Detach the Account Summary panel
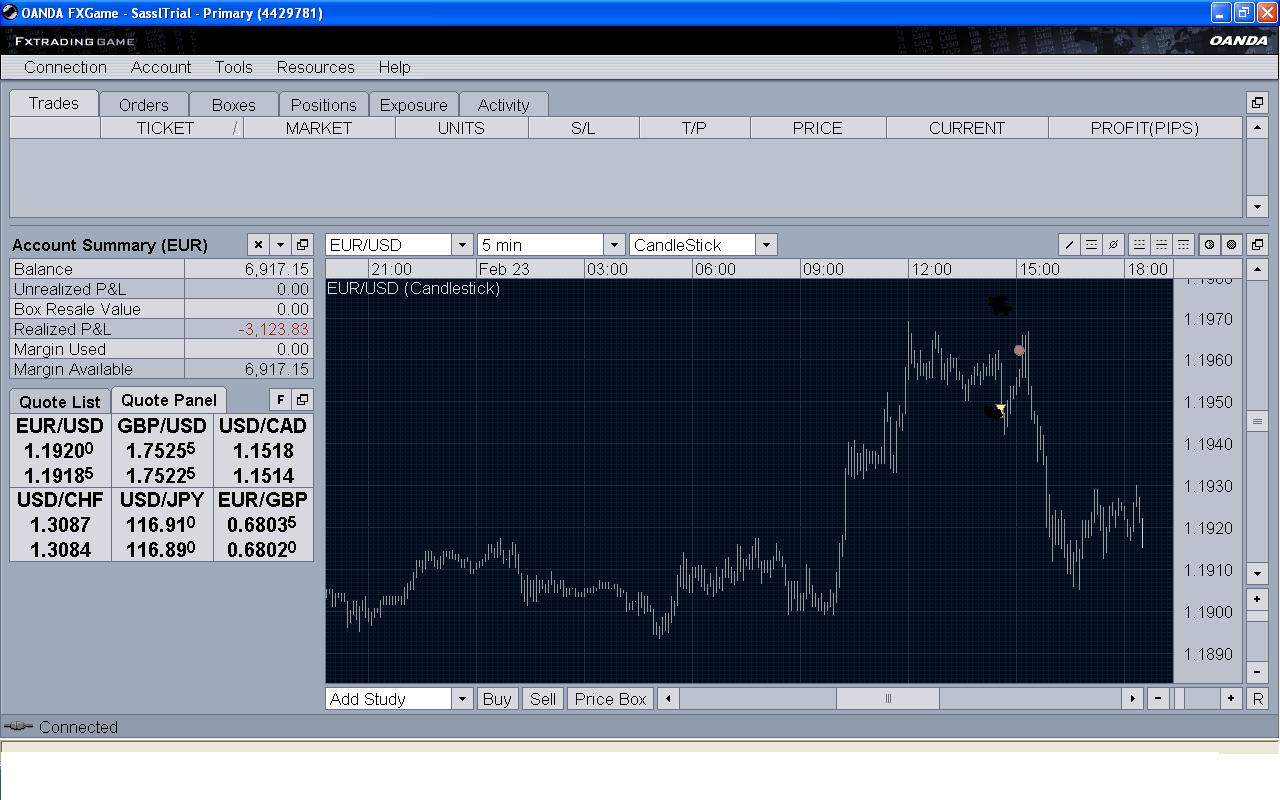Screen dimensions: 1280x800 click(302, 245)
